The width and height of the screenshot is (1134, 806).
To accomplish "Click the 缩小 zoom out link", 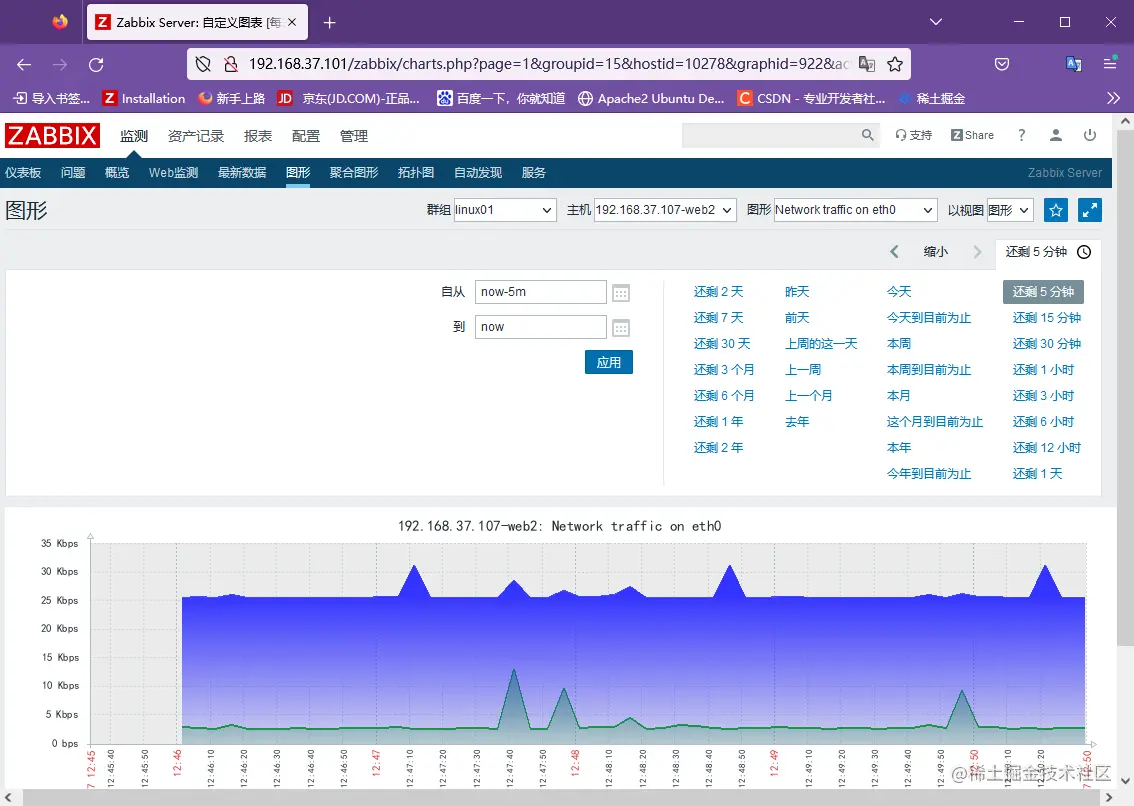I will click(936, 252).
